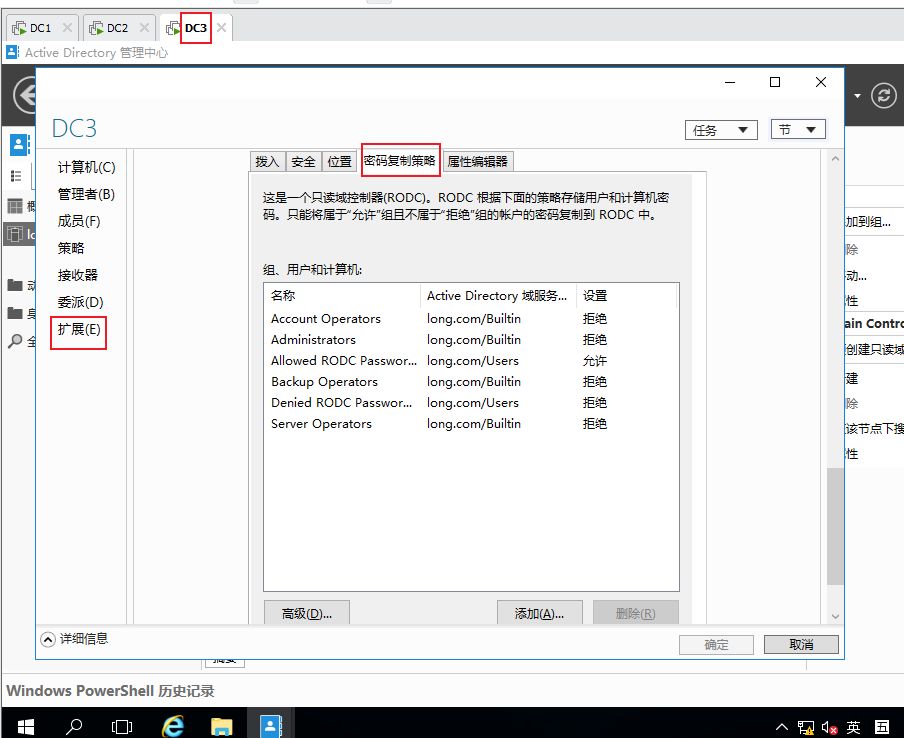This screenshot has height=738, width=904.
Task: Jump to the 扩展(E) section
Action: point(79,329)
